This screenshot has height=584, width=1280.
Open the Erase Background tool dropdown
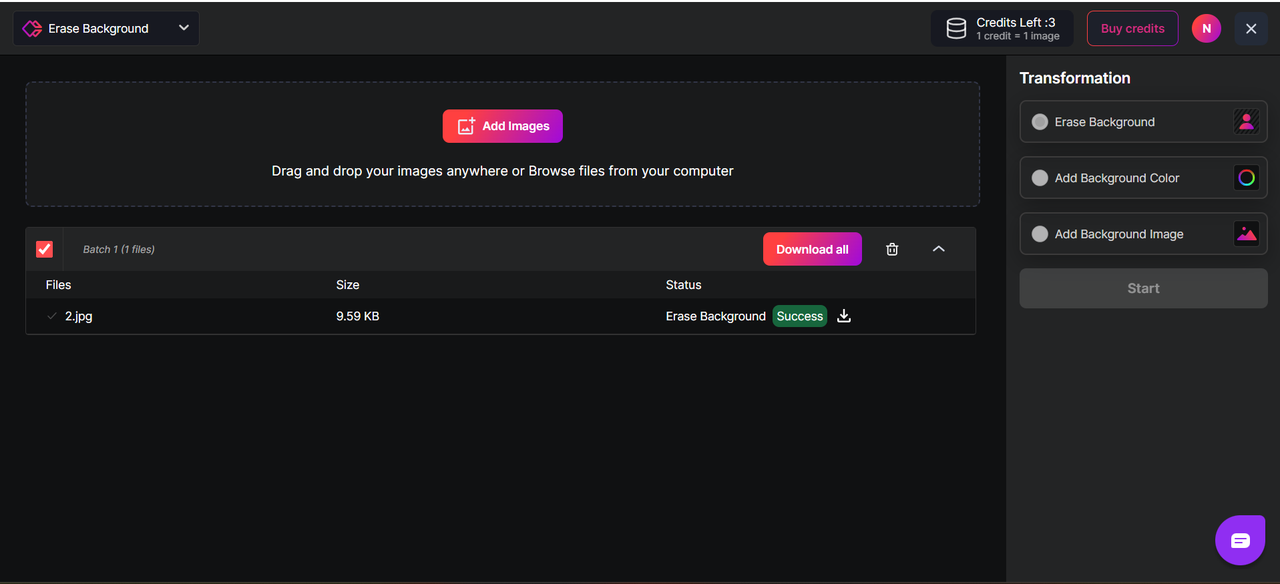(x=106, y=28)
